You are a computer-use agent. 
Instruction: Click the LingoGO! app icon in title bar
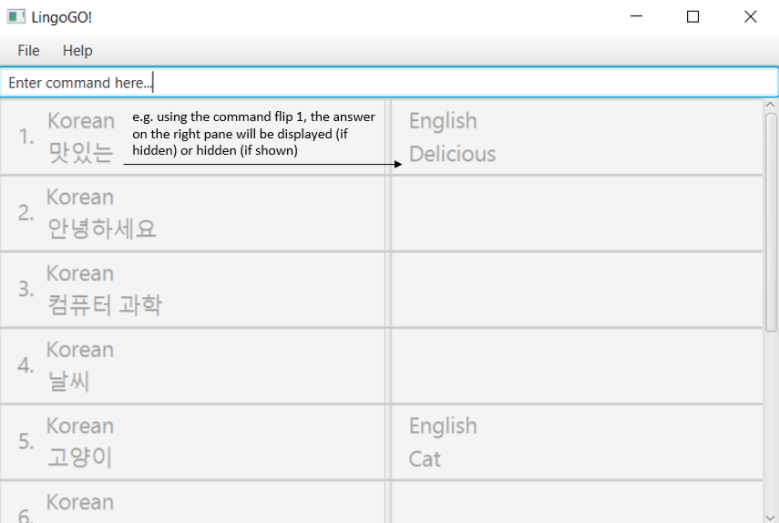(x=17, y=17)
